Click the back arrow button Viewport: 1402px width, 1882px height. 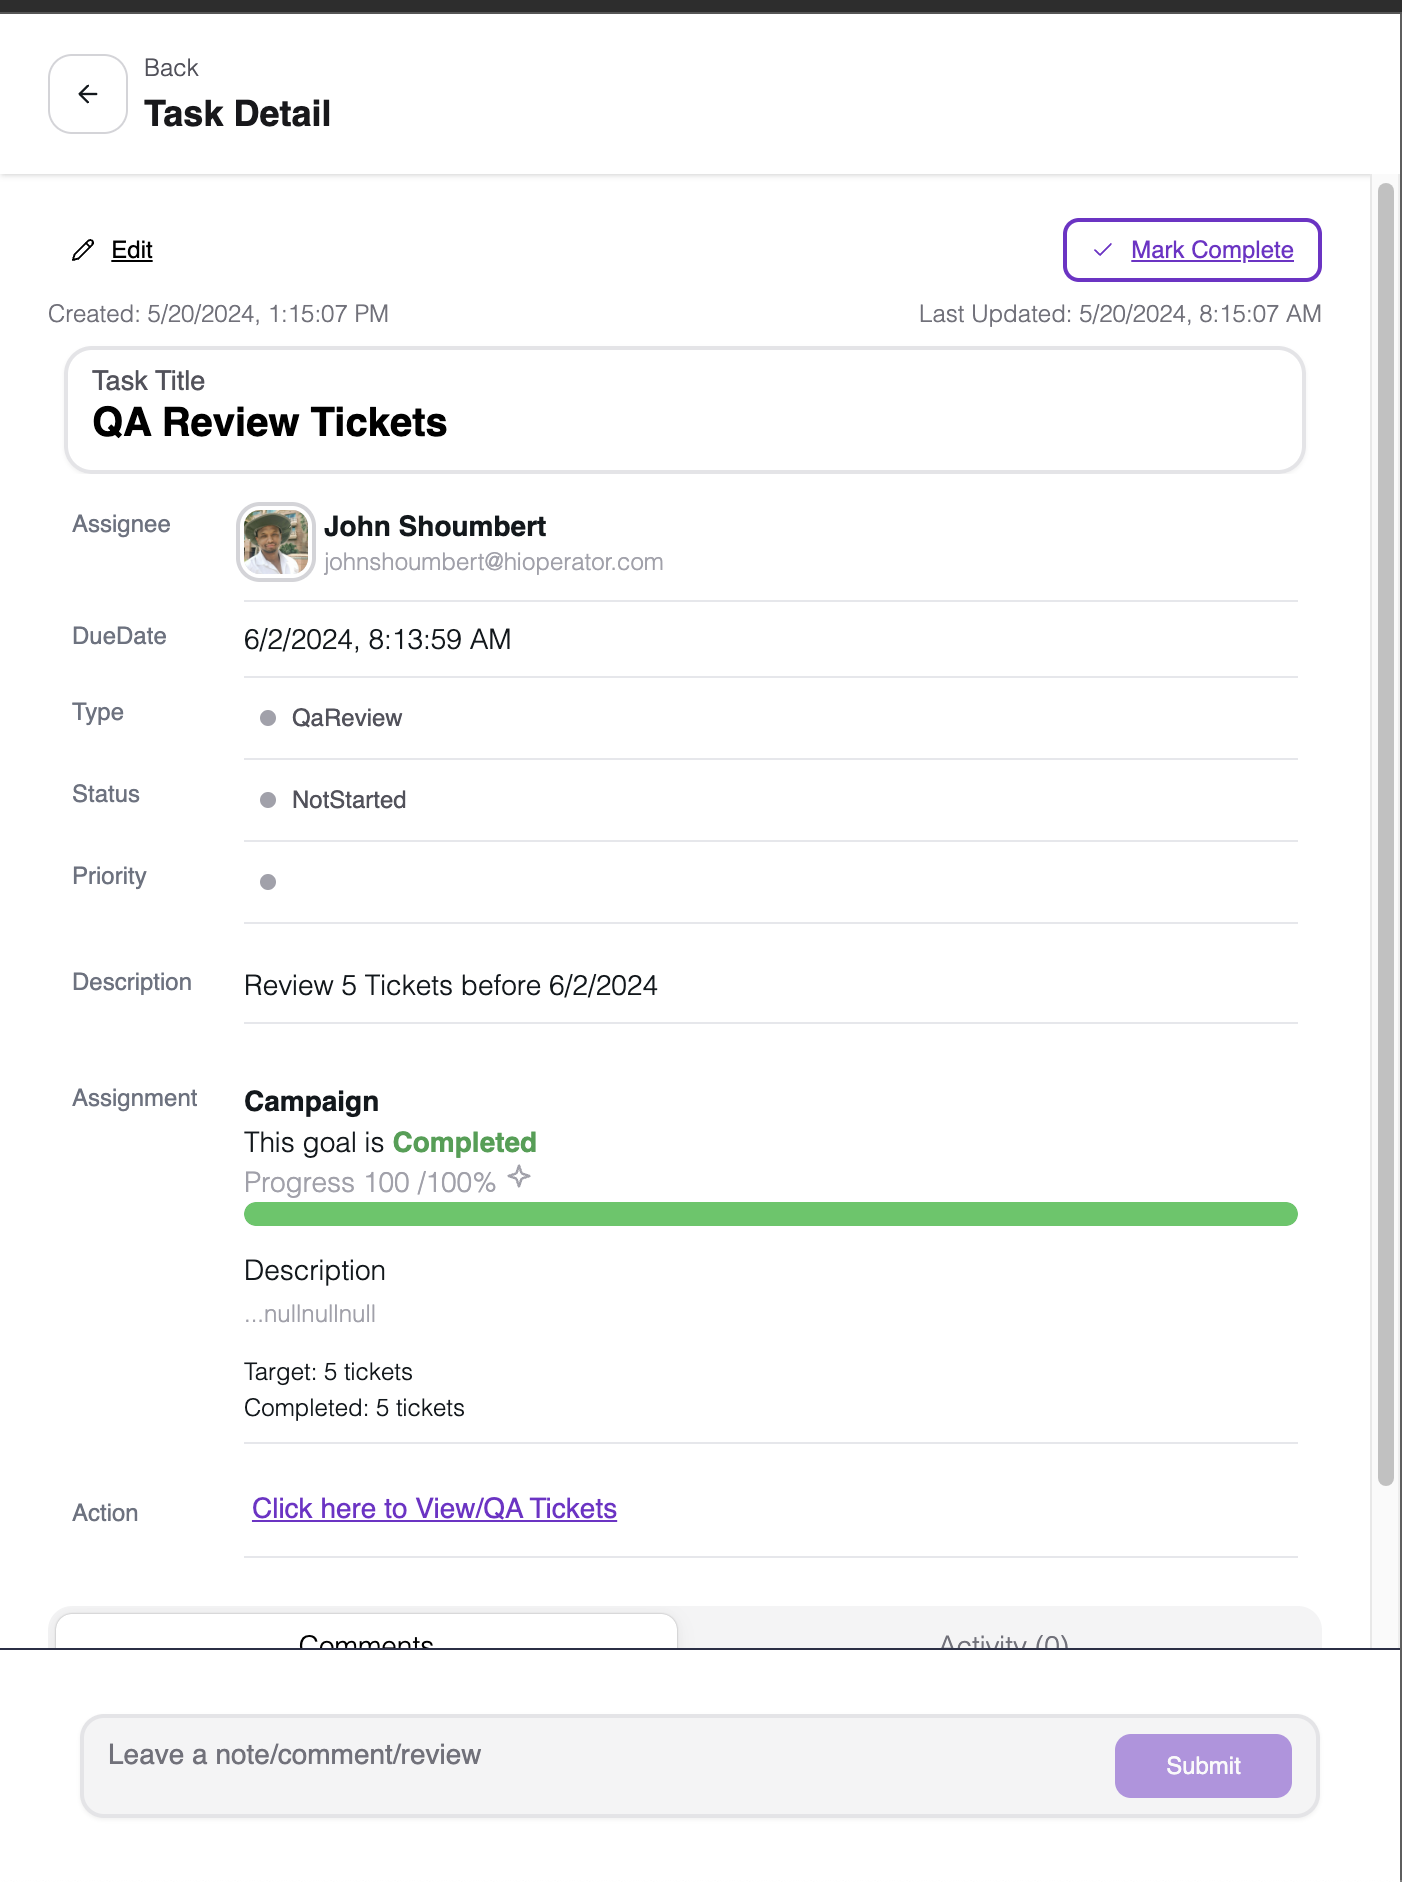(x=88, y=94)
